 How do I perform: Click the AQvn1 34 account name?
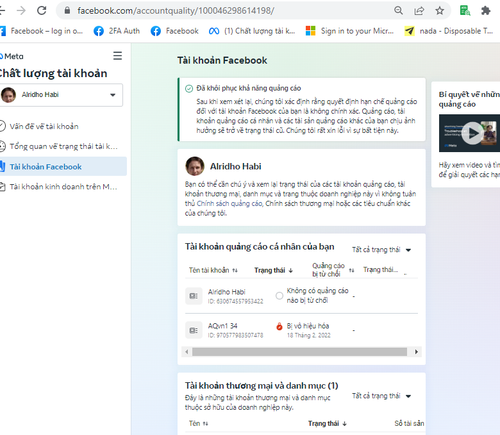(x=223, y=326)
